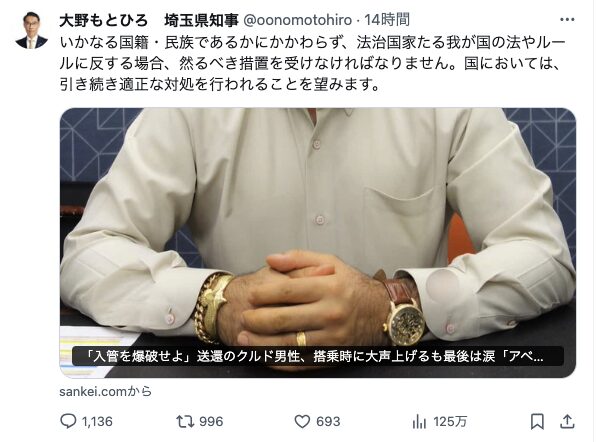The image size is (596, 442).
Task: Click the 125万 views count
Action: 450,422
